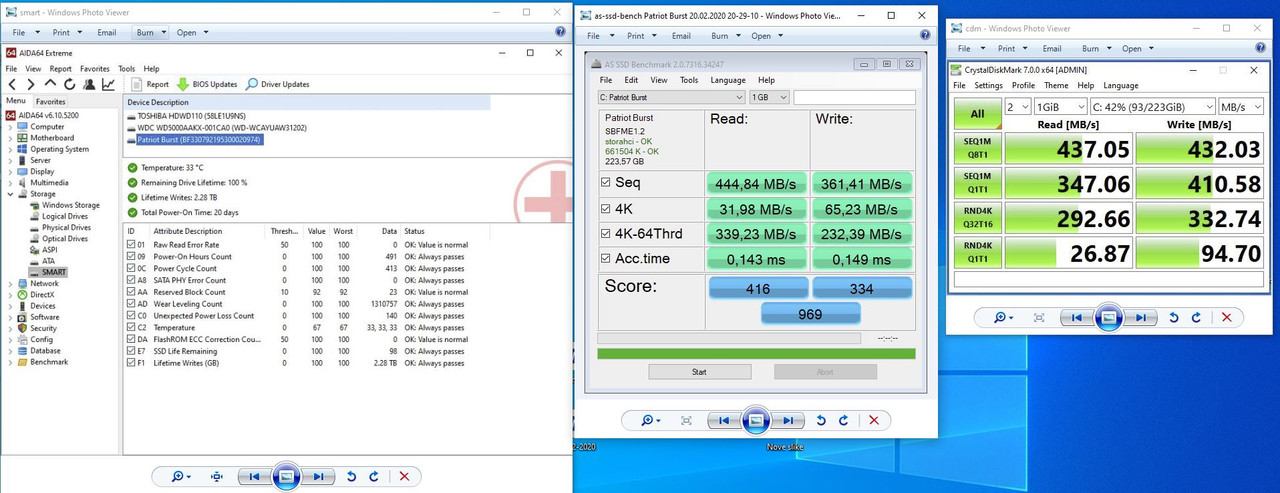Uncheck Raw Read Error Rate attribute

pyautogui.click(x=131, y=245)
